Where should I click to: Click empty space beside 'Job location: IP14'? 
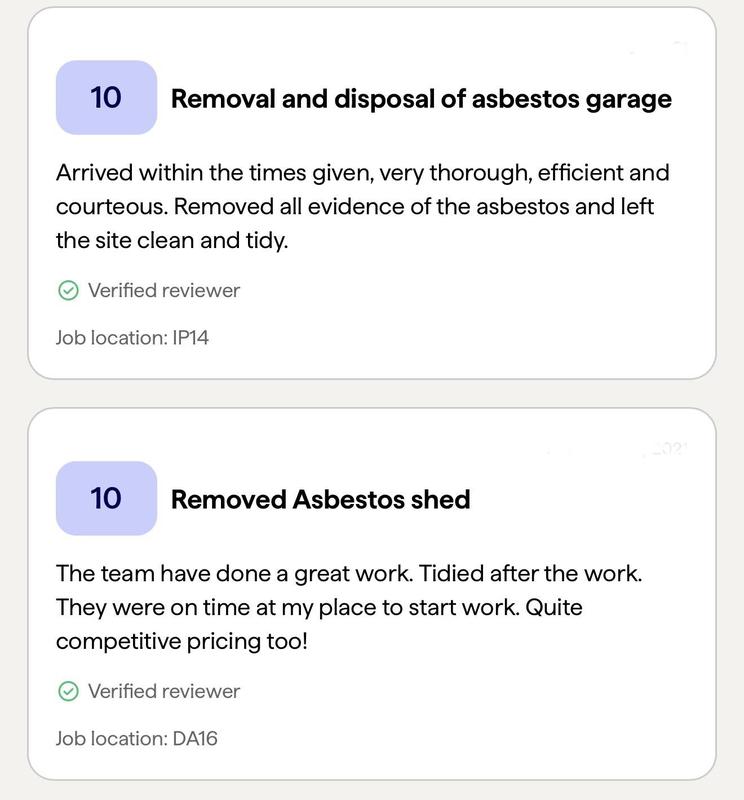point(450,338)
